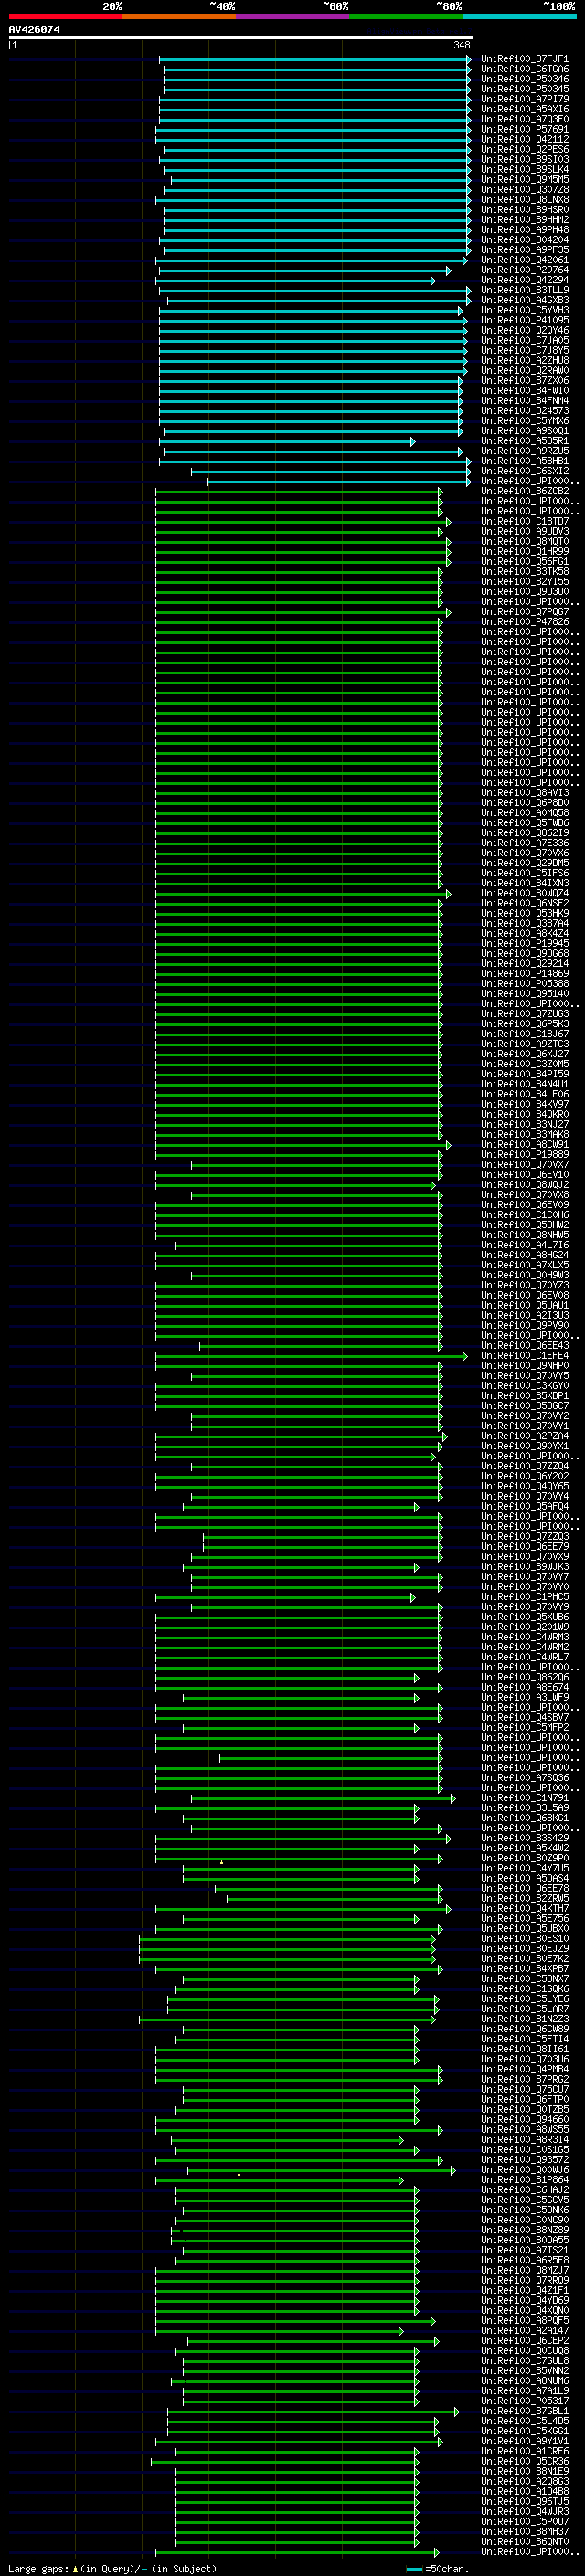
Task: Click the arrowhead ending the UniRef100_B0WQZ4 bar
Action: pyautogui.click(x=448, y=894)
